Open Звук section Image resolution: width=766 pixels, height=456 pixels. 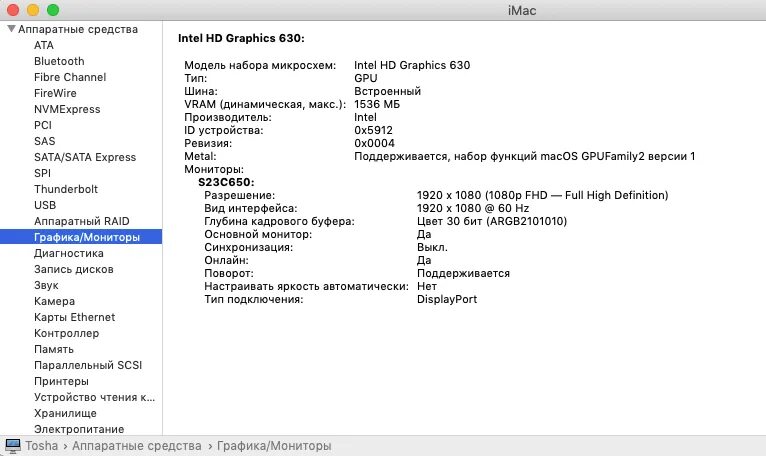tap(46, 285)
